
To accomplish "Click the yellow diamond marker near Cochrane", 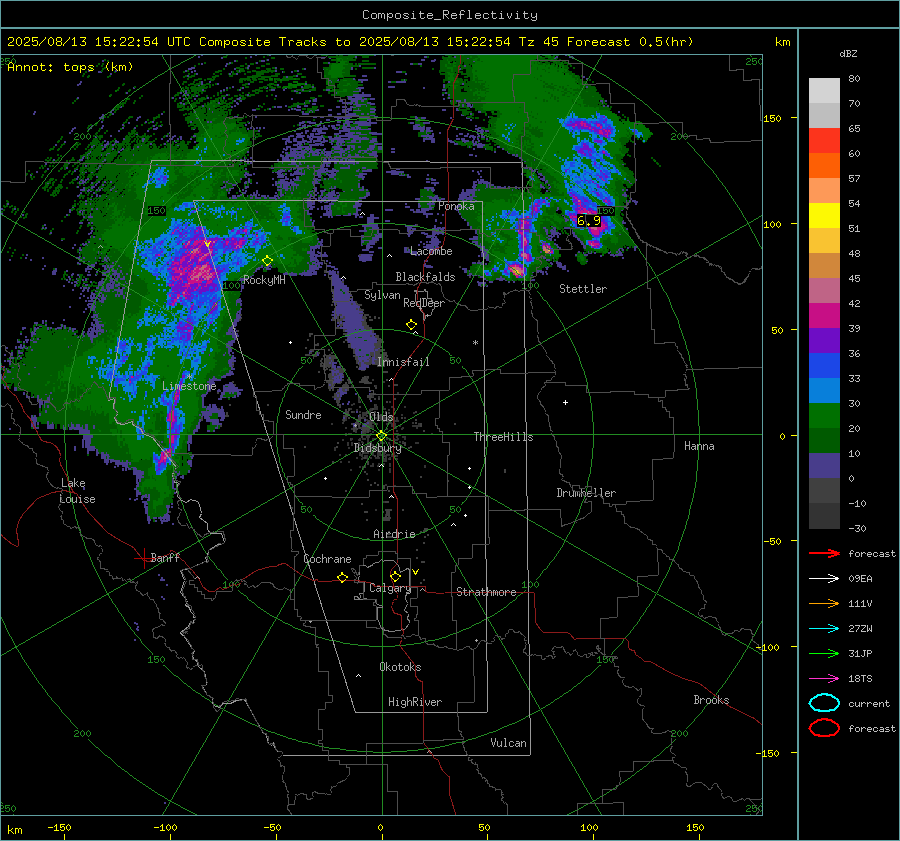I will pyautogui.click(x=342, y=577).
